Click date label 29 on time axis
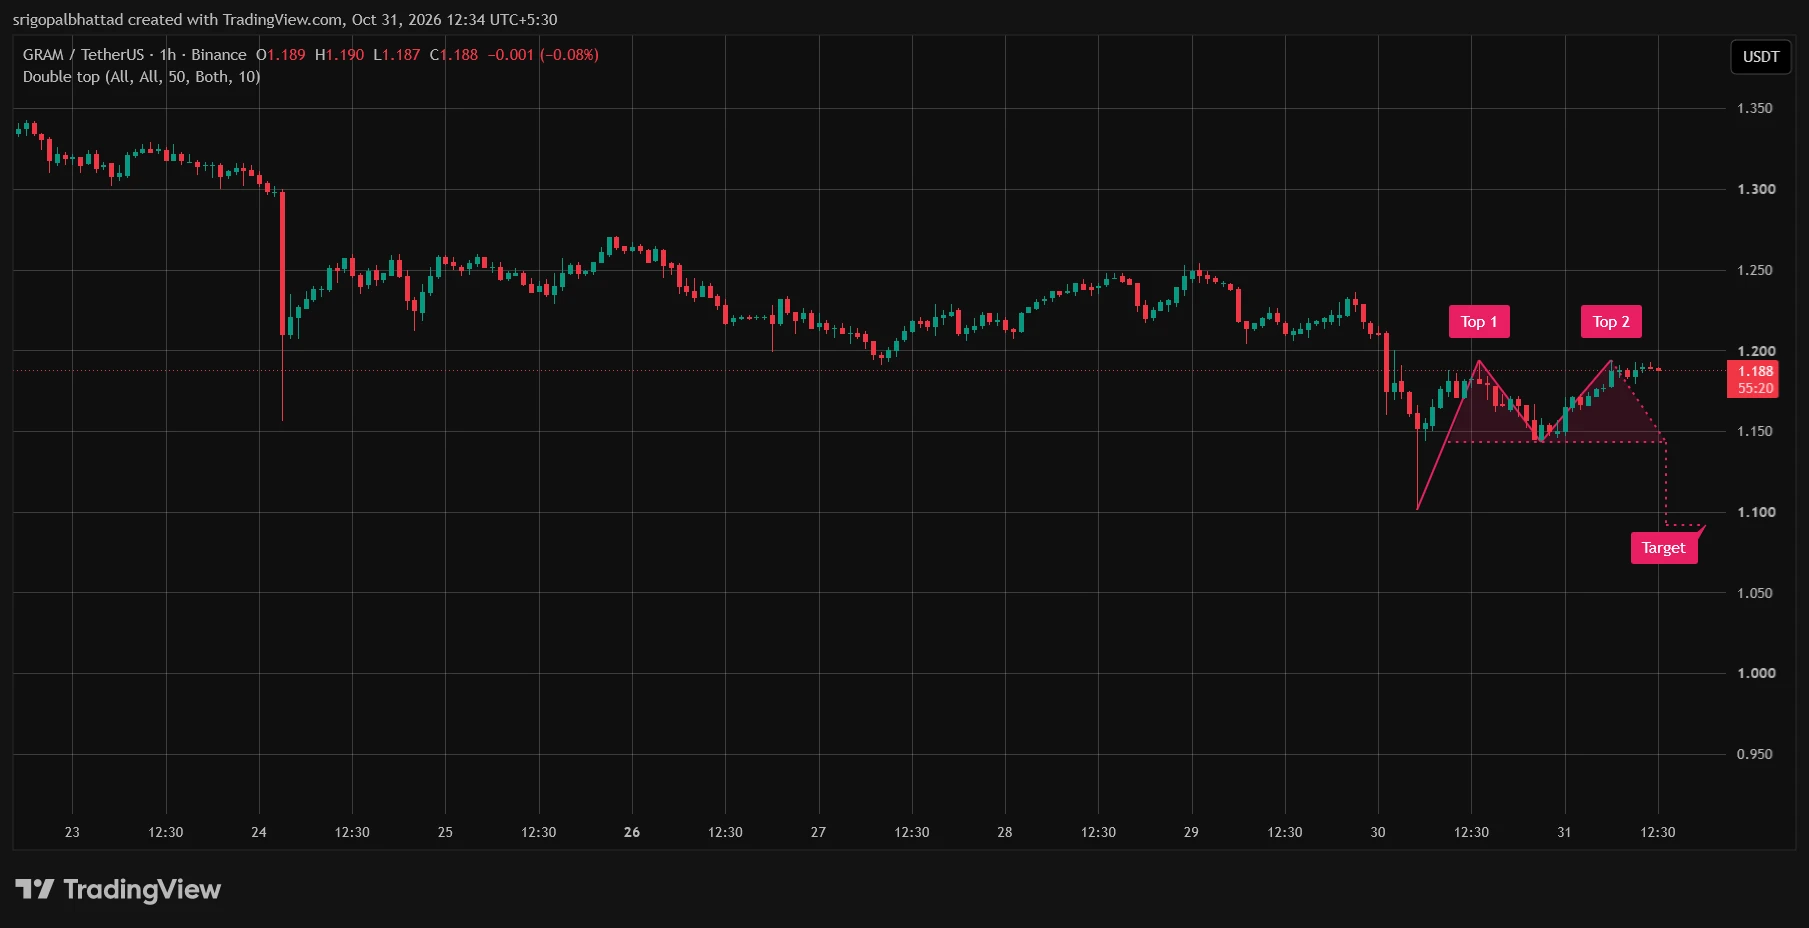Viewport: 1809px width, 928px height. pyautogui.click(x=1191, y=832)
